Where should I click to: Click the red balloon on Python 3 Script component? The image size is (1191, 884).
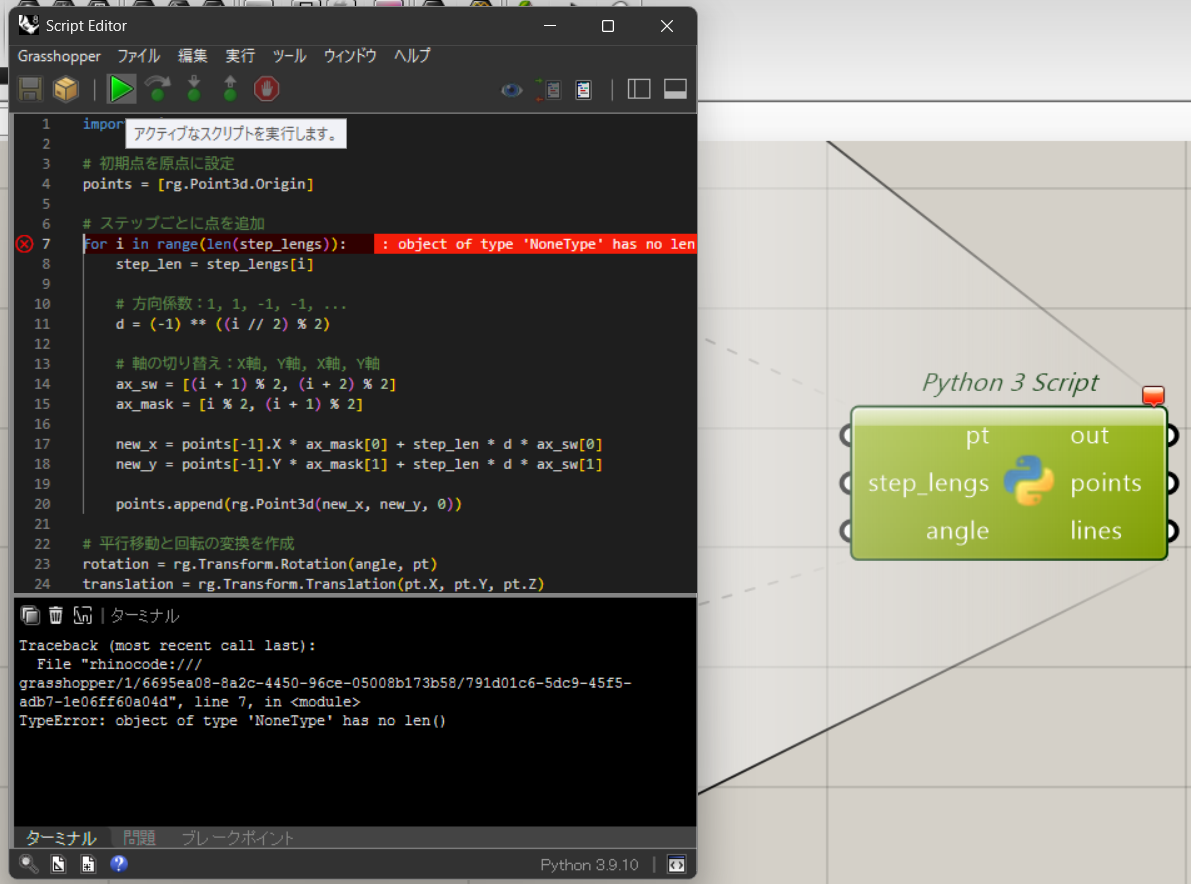point(1153,396)
